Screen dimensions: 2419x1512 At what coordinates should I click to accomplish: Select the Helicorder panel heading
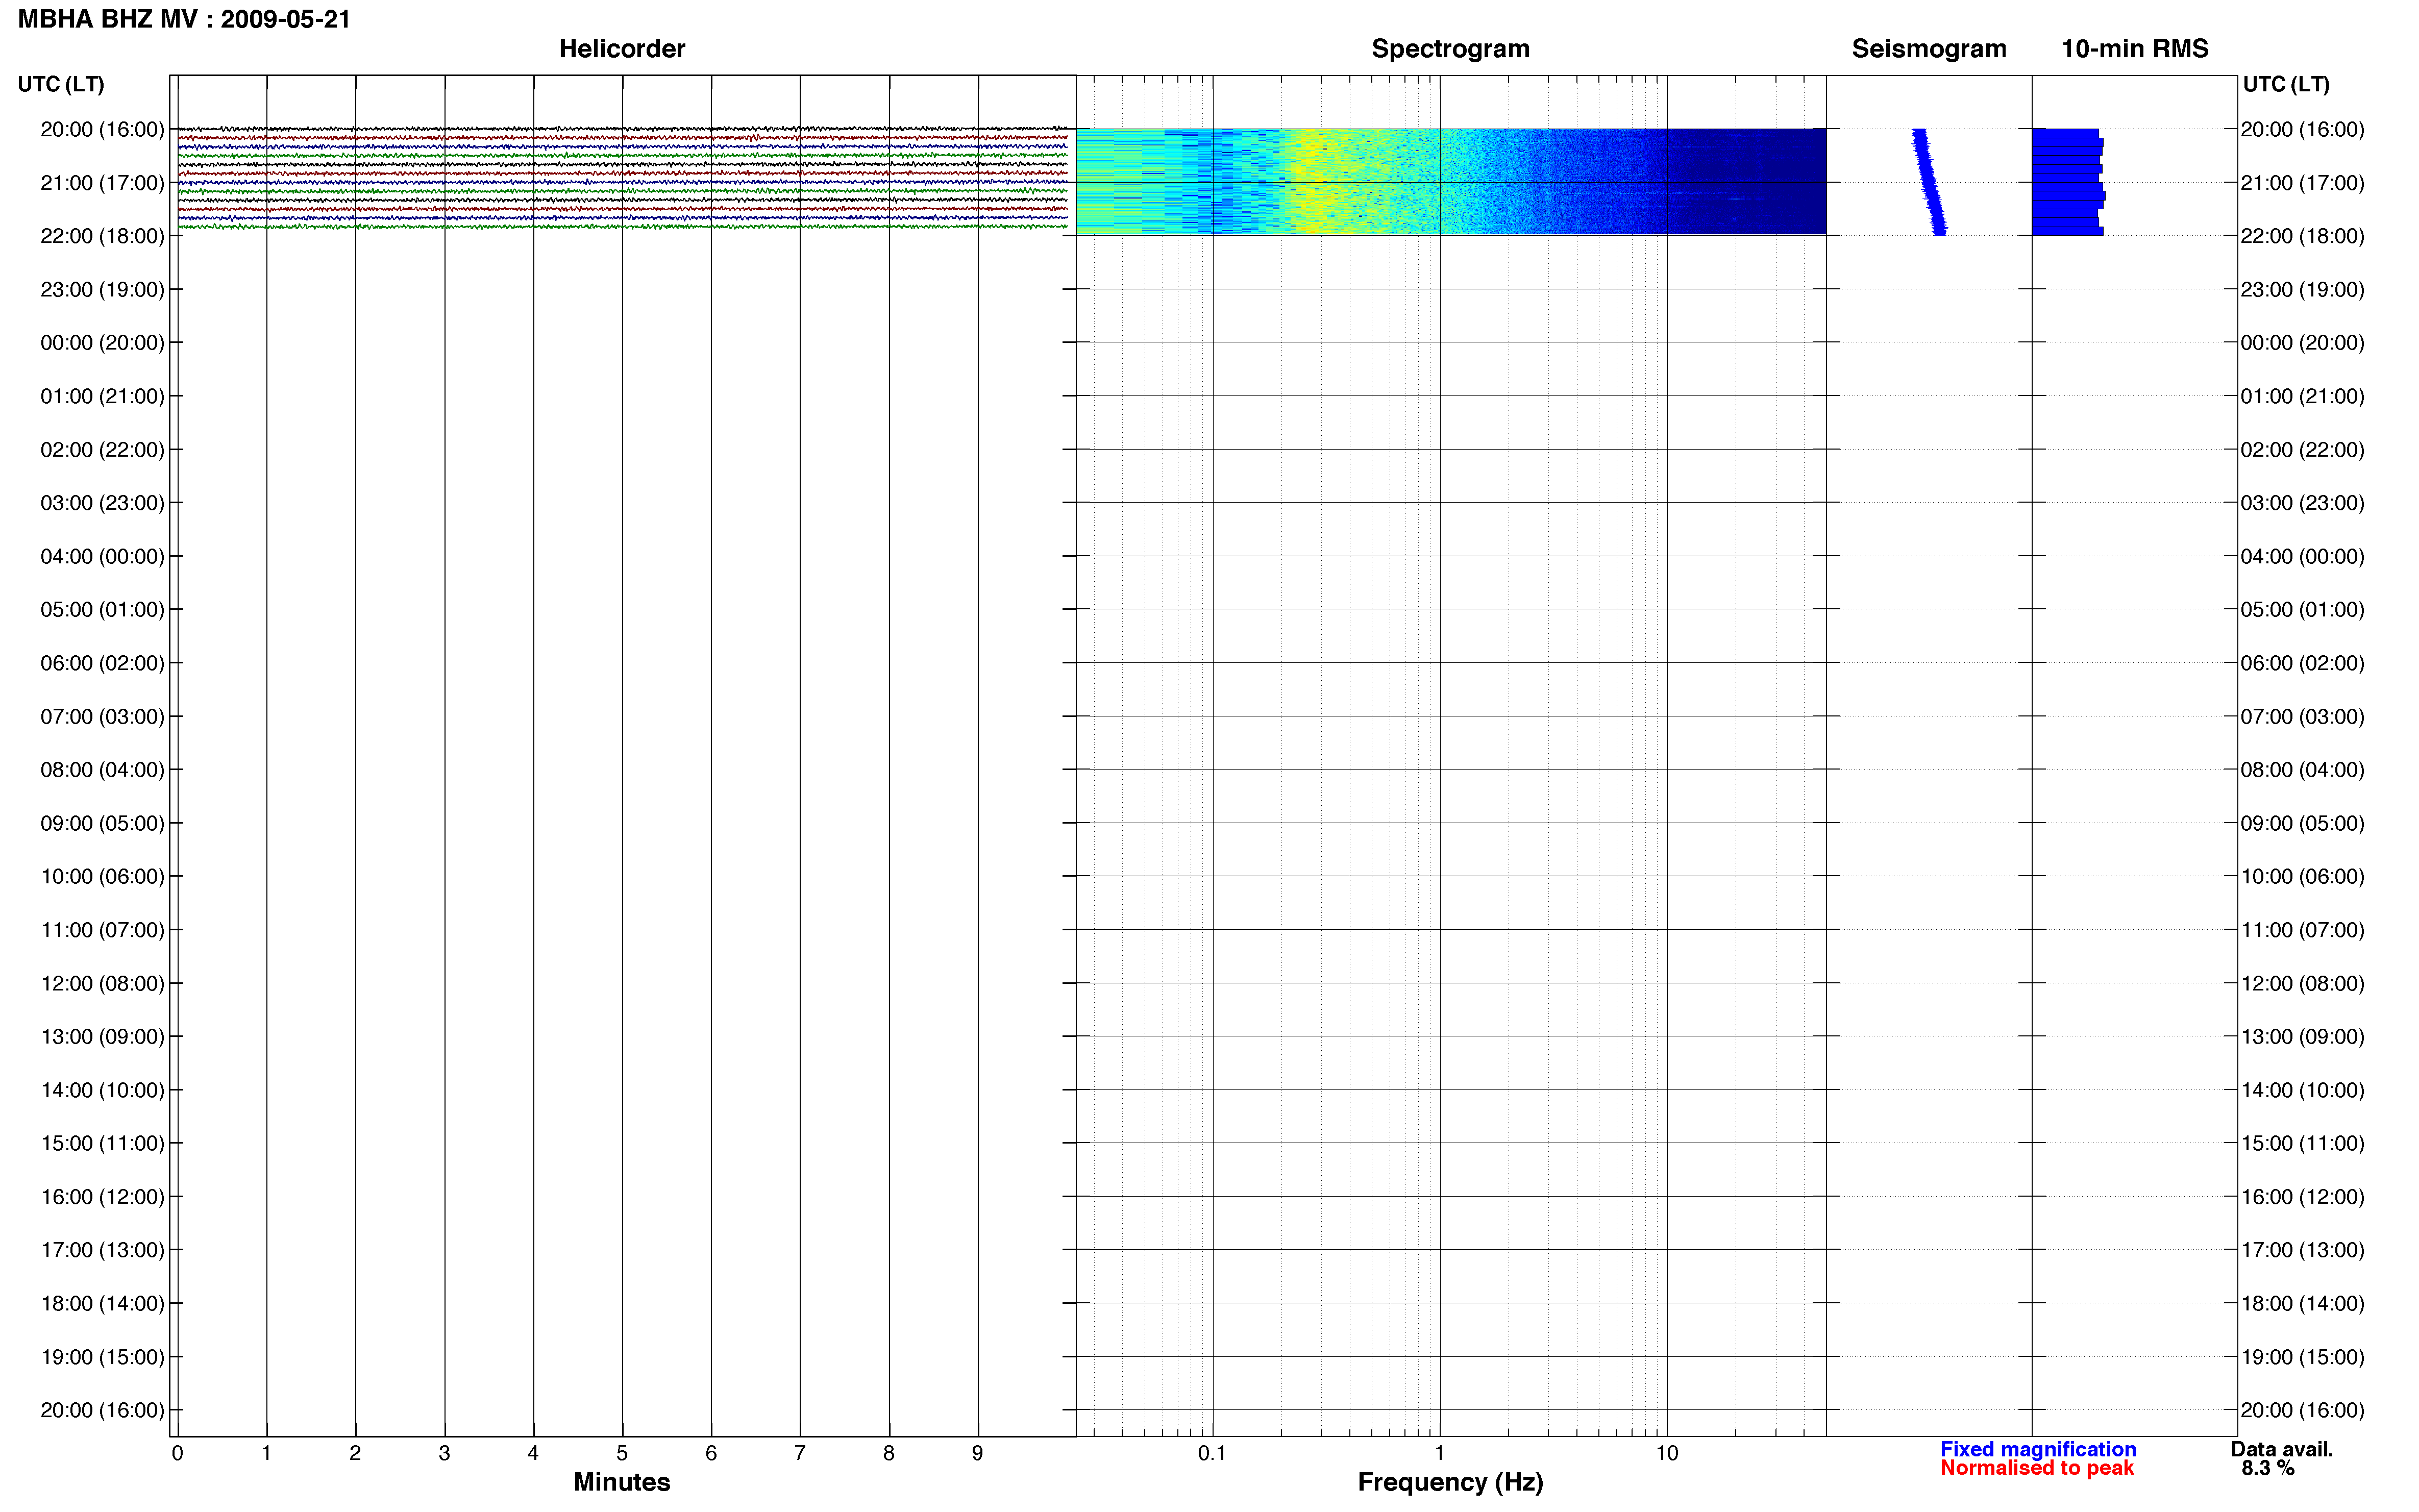(x=622, y=49)
